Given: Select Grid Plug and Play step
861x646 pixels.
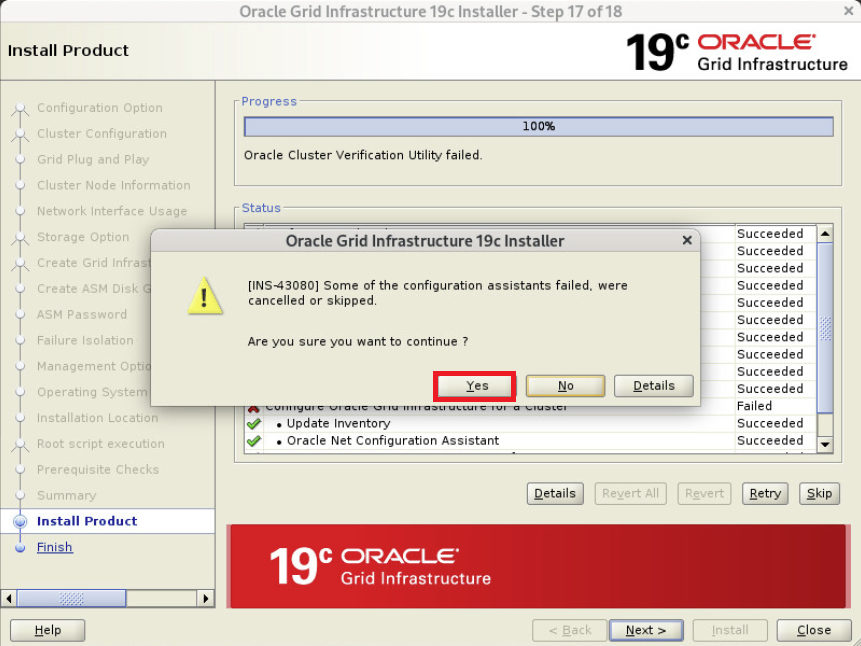Looking at the screenshot, I should (93, 160).
